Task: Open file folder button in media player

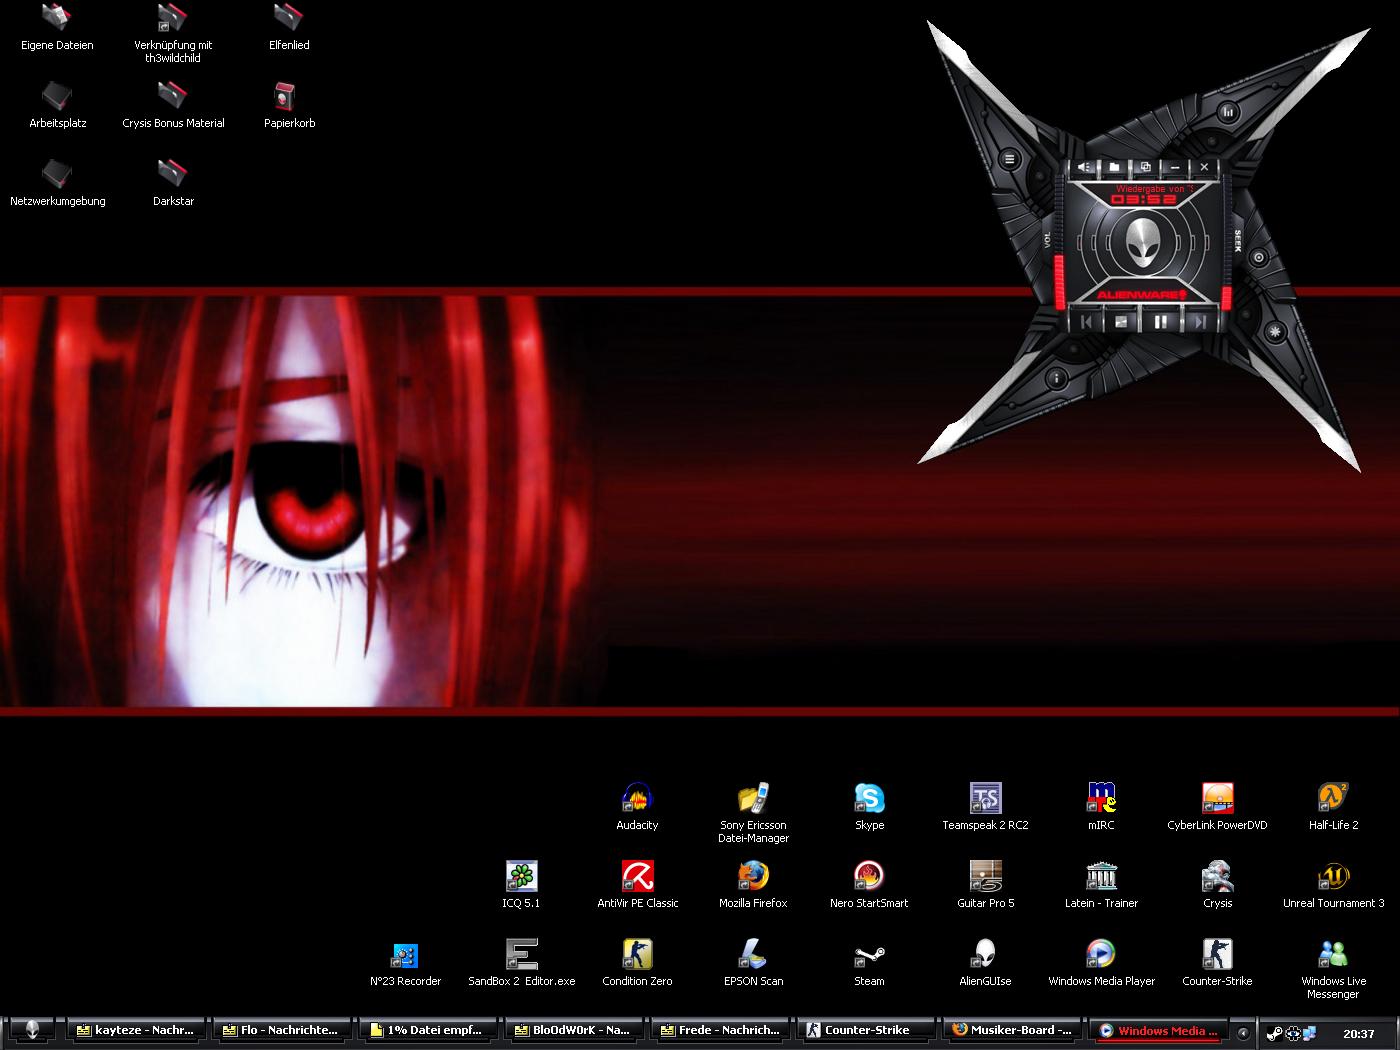Action: pos(1114,167)
